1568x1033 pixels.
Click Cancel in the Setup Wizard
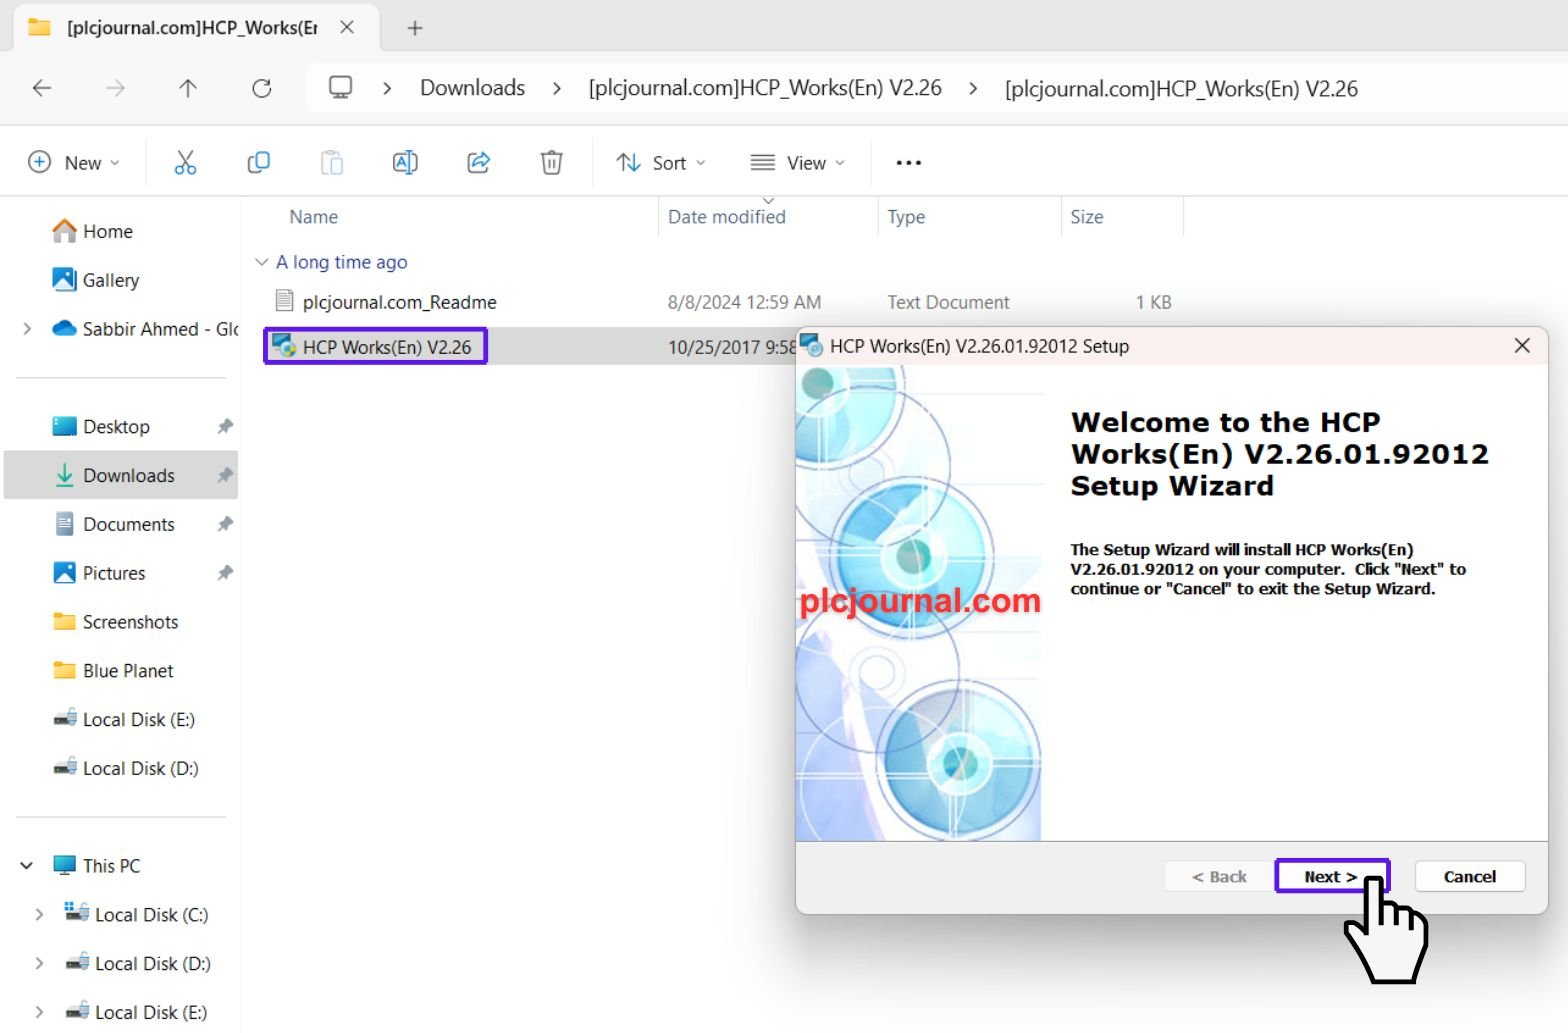pos(1469,876)
